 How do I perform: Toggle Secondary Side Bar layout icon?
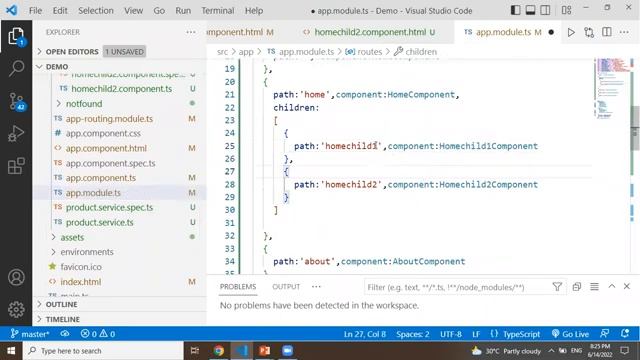tap(545, 10)
